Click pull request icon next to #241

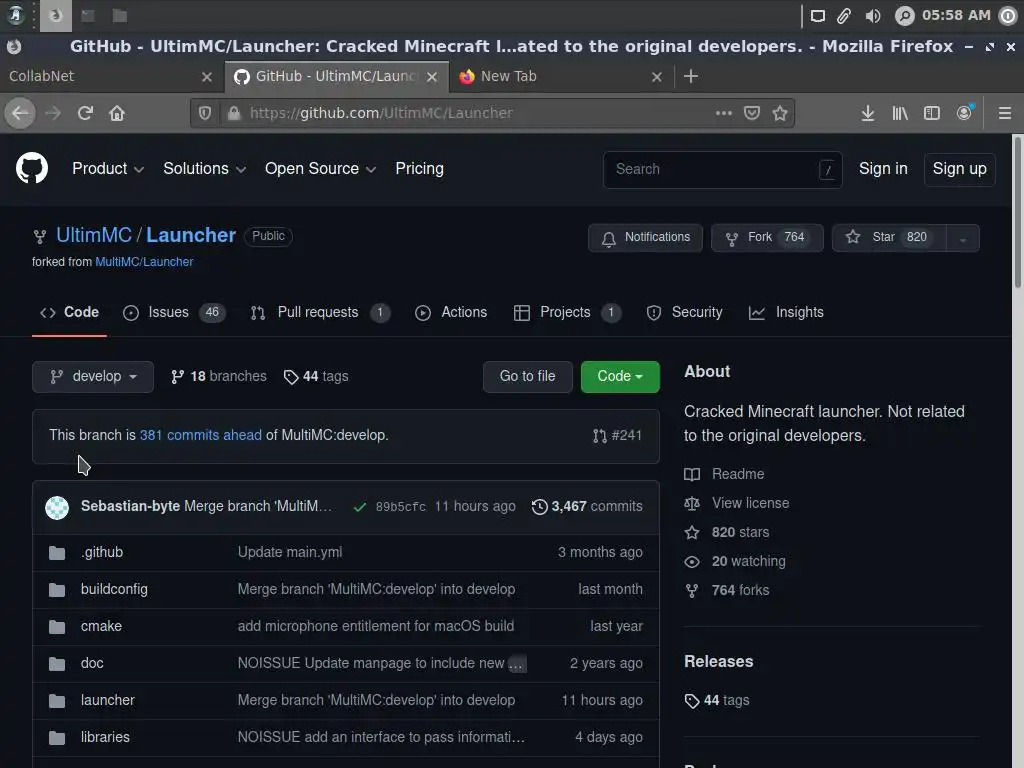[599, 436]
